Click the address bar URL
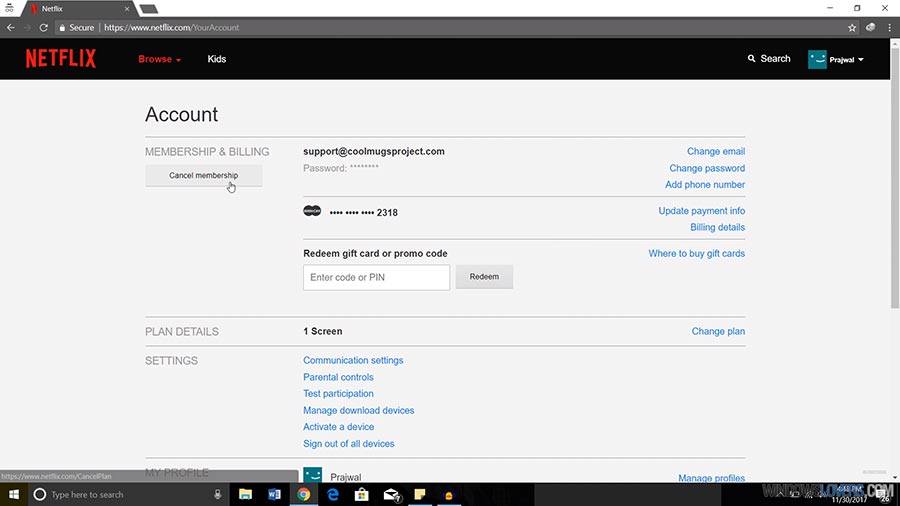The height and width of the screenshot is (506, 900). (172, 28)
